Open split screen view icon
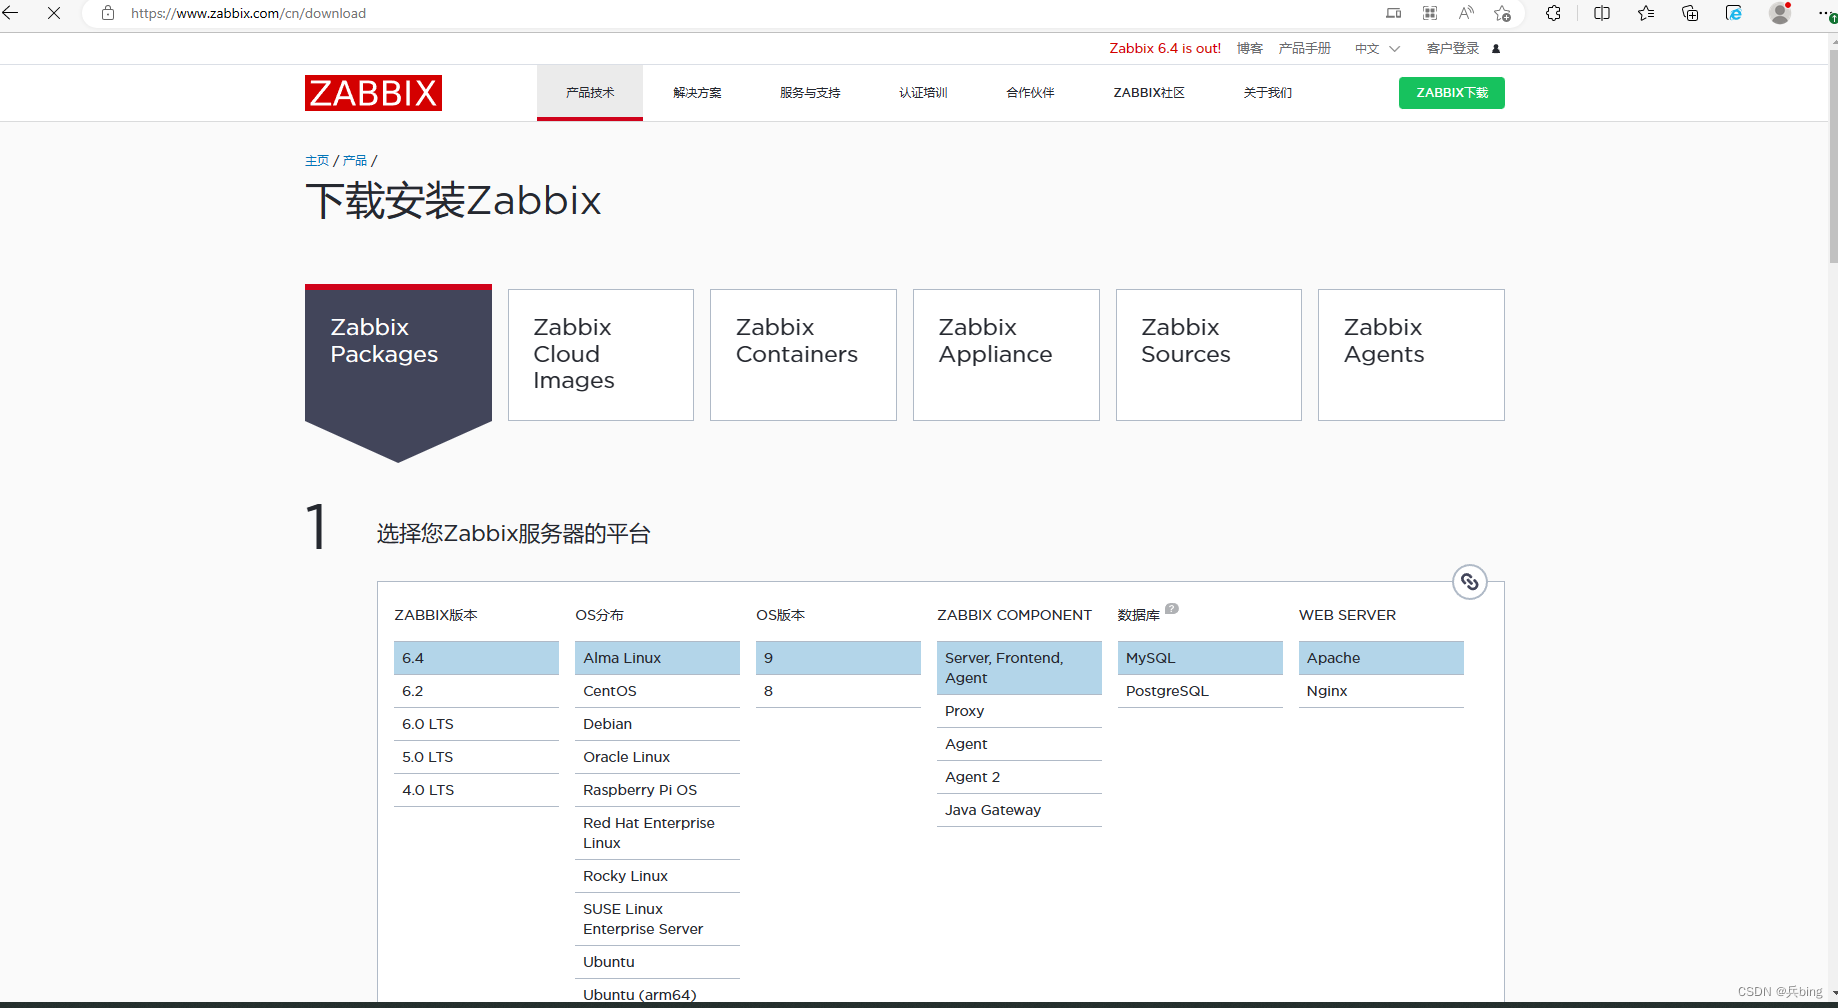The height and width of the screenshot is (1008, 1838). pyautogui.click(x=1602, y=13)
